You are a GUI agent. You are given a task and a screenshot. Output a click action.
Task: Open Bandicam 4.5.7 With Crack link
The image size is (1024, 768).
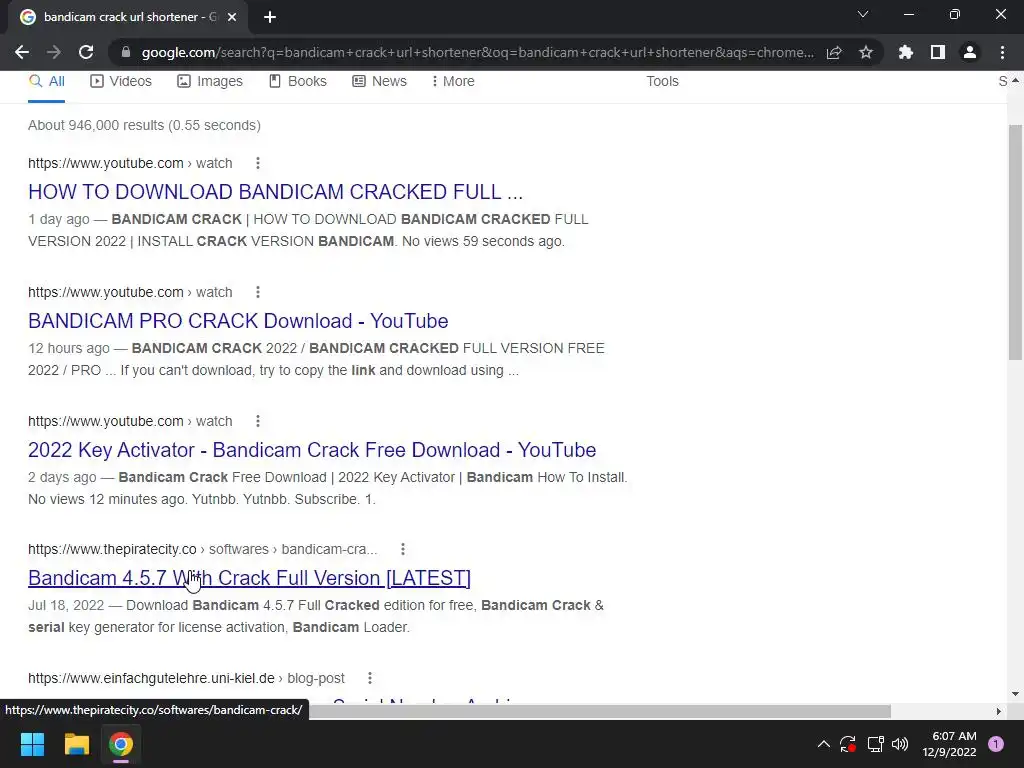[249, 578]
